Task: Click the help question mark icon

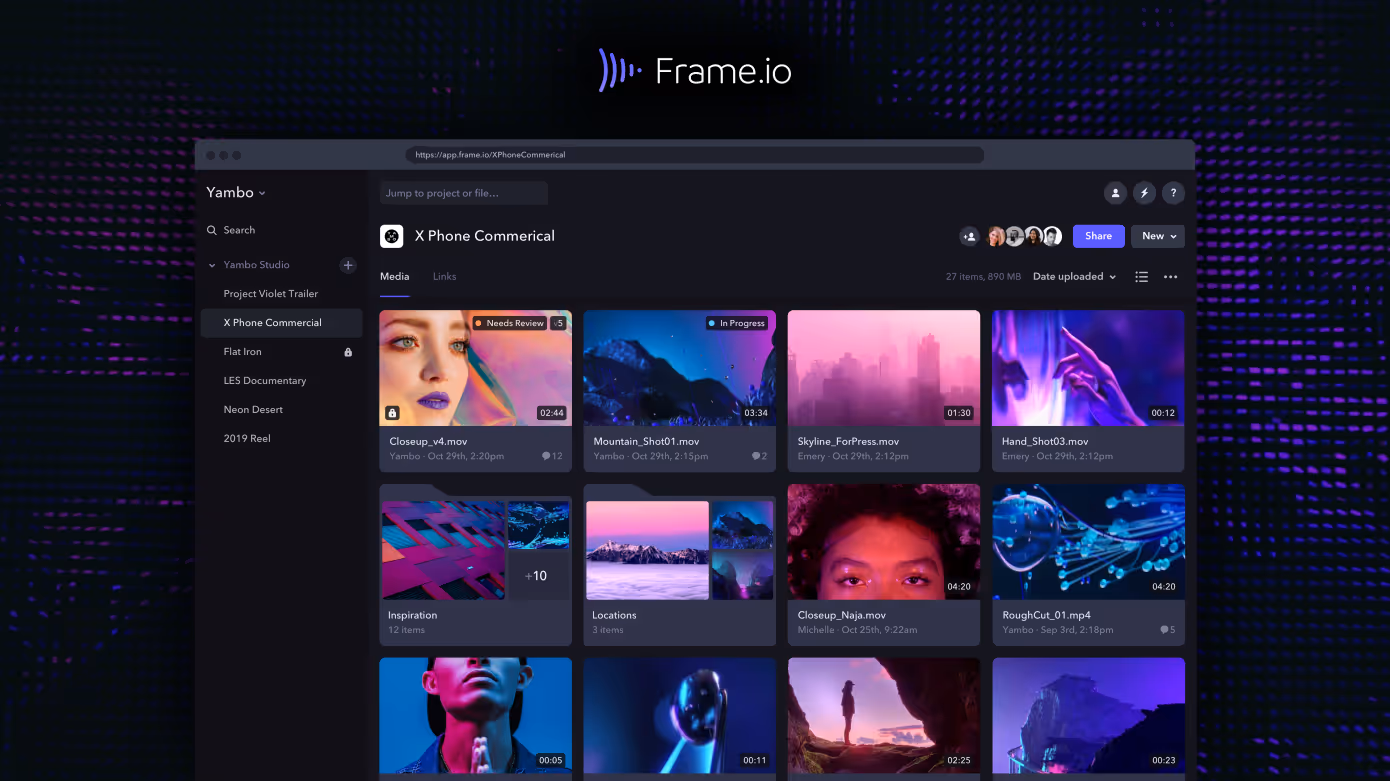Action: click(1173, 192)
